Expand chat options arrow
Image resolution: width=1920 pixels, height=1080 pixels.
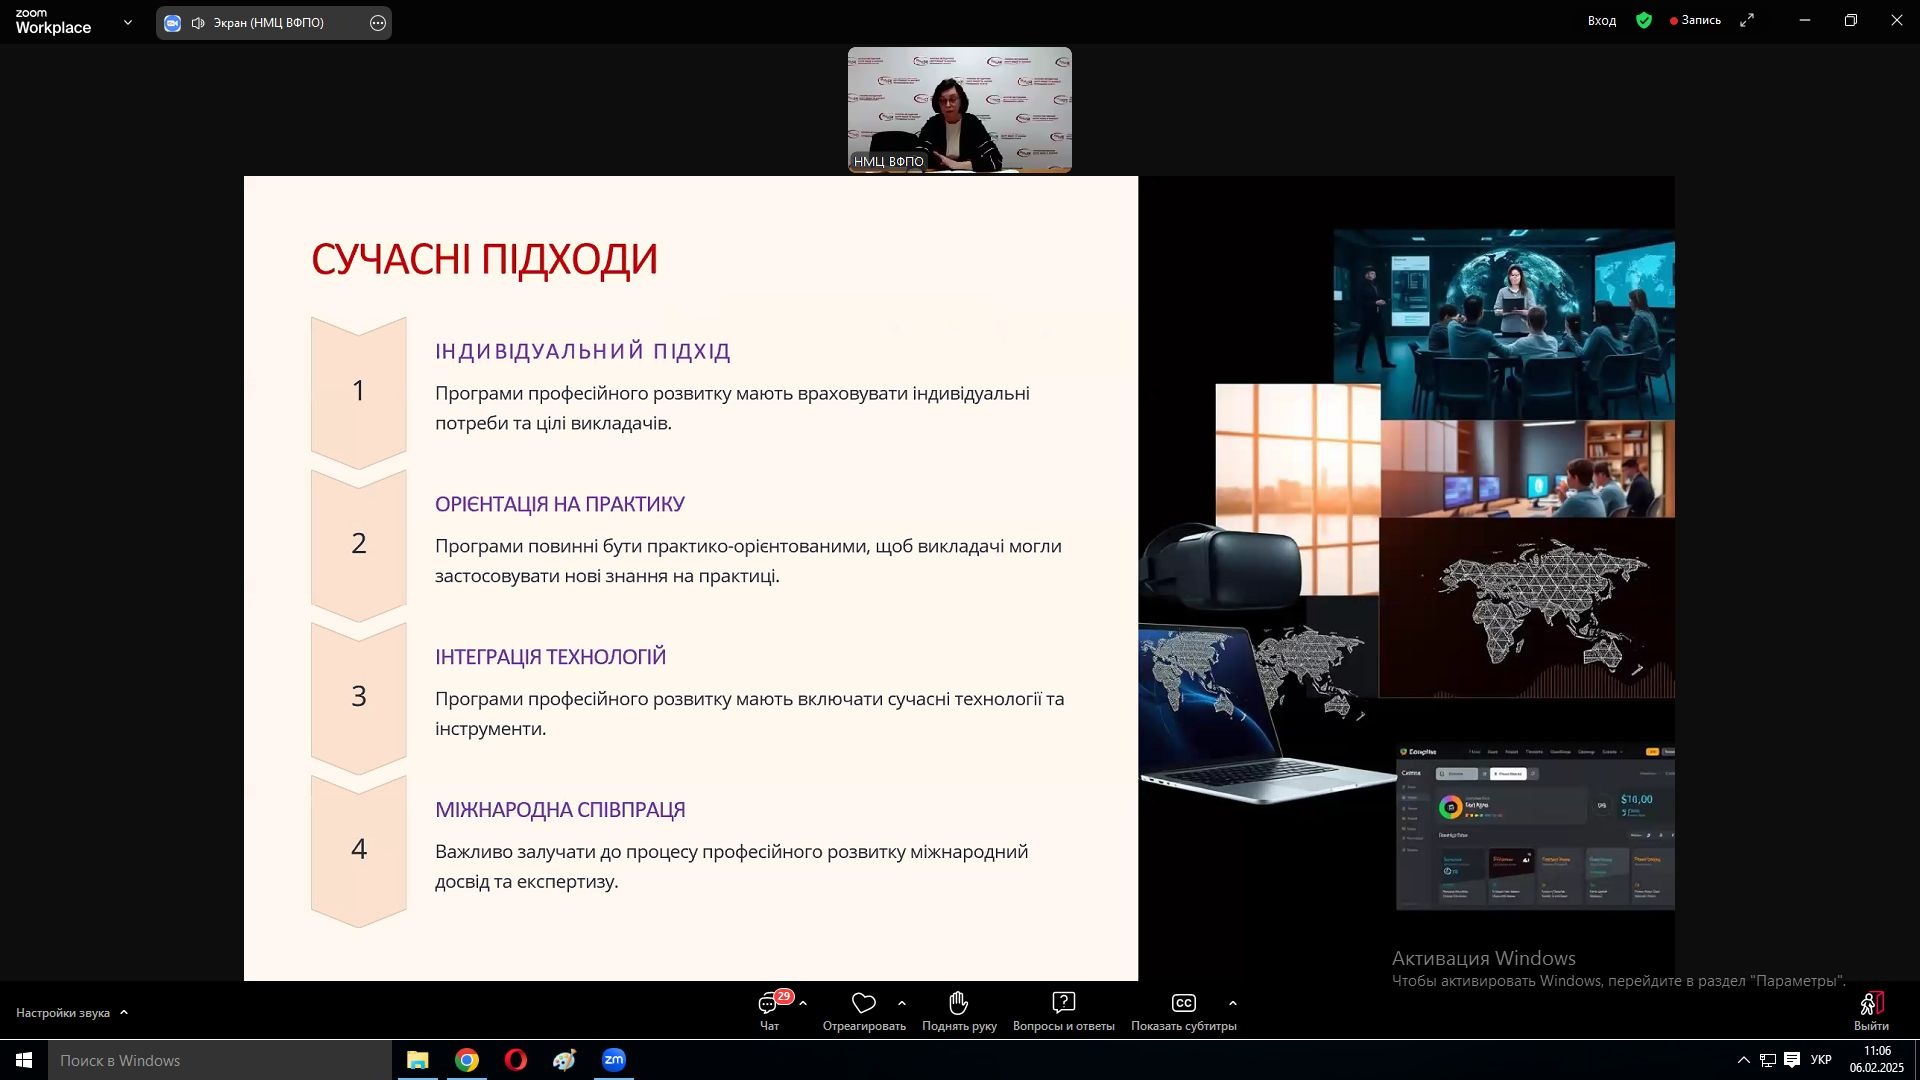coord(803,1003)
